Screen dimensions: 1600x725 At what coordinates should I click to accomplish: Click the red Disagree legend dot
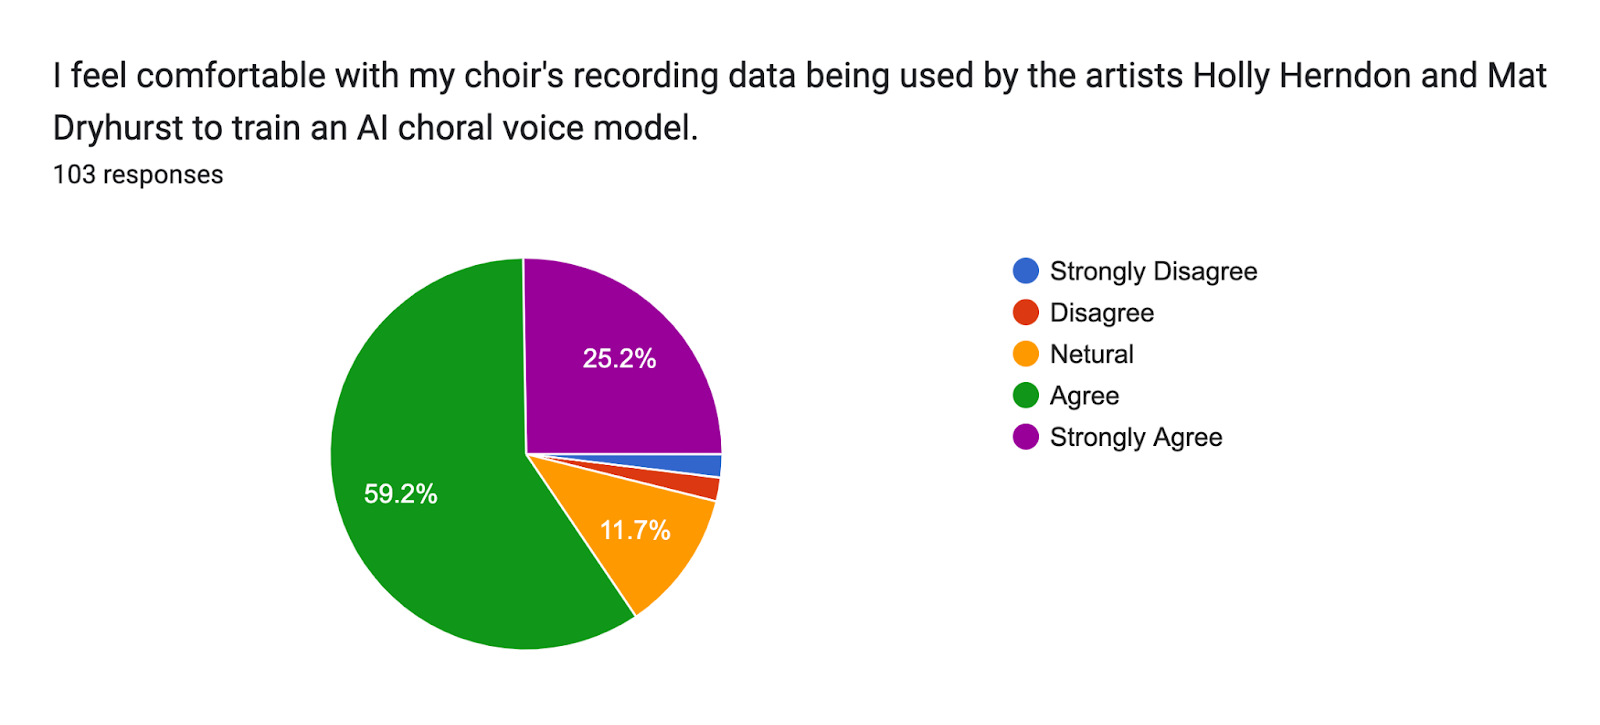coord(1026,313)
